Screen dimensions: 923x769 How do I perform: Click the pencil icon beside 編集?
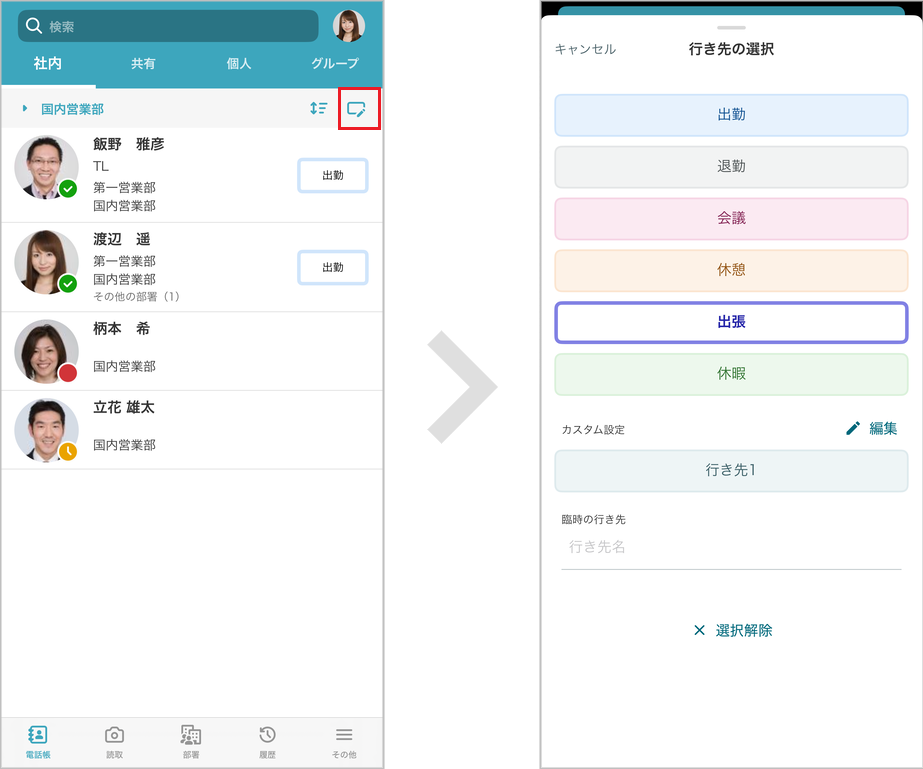coord(853,428)
